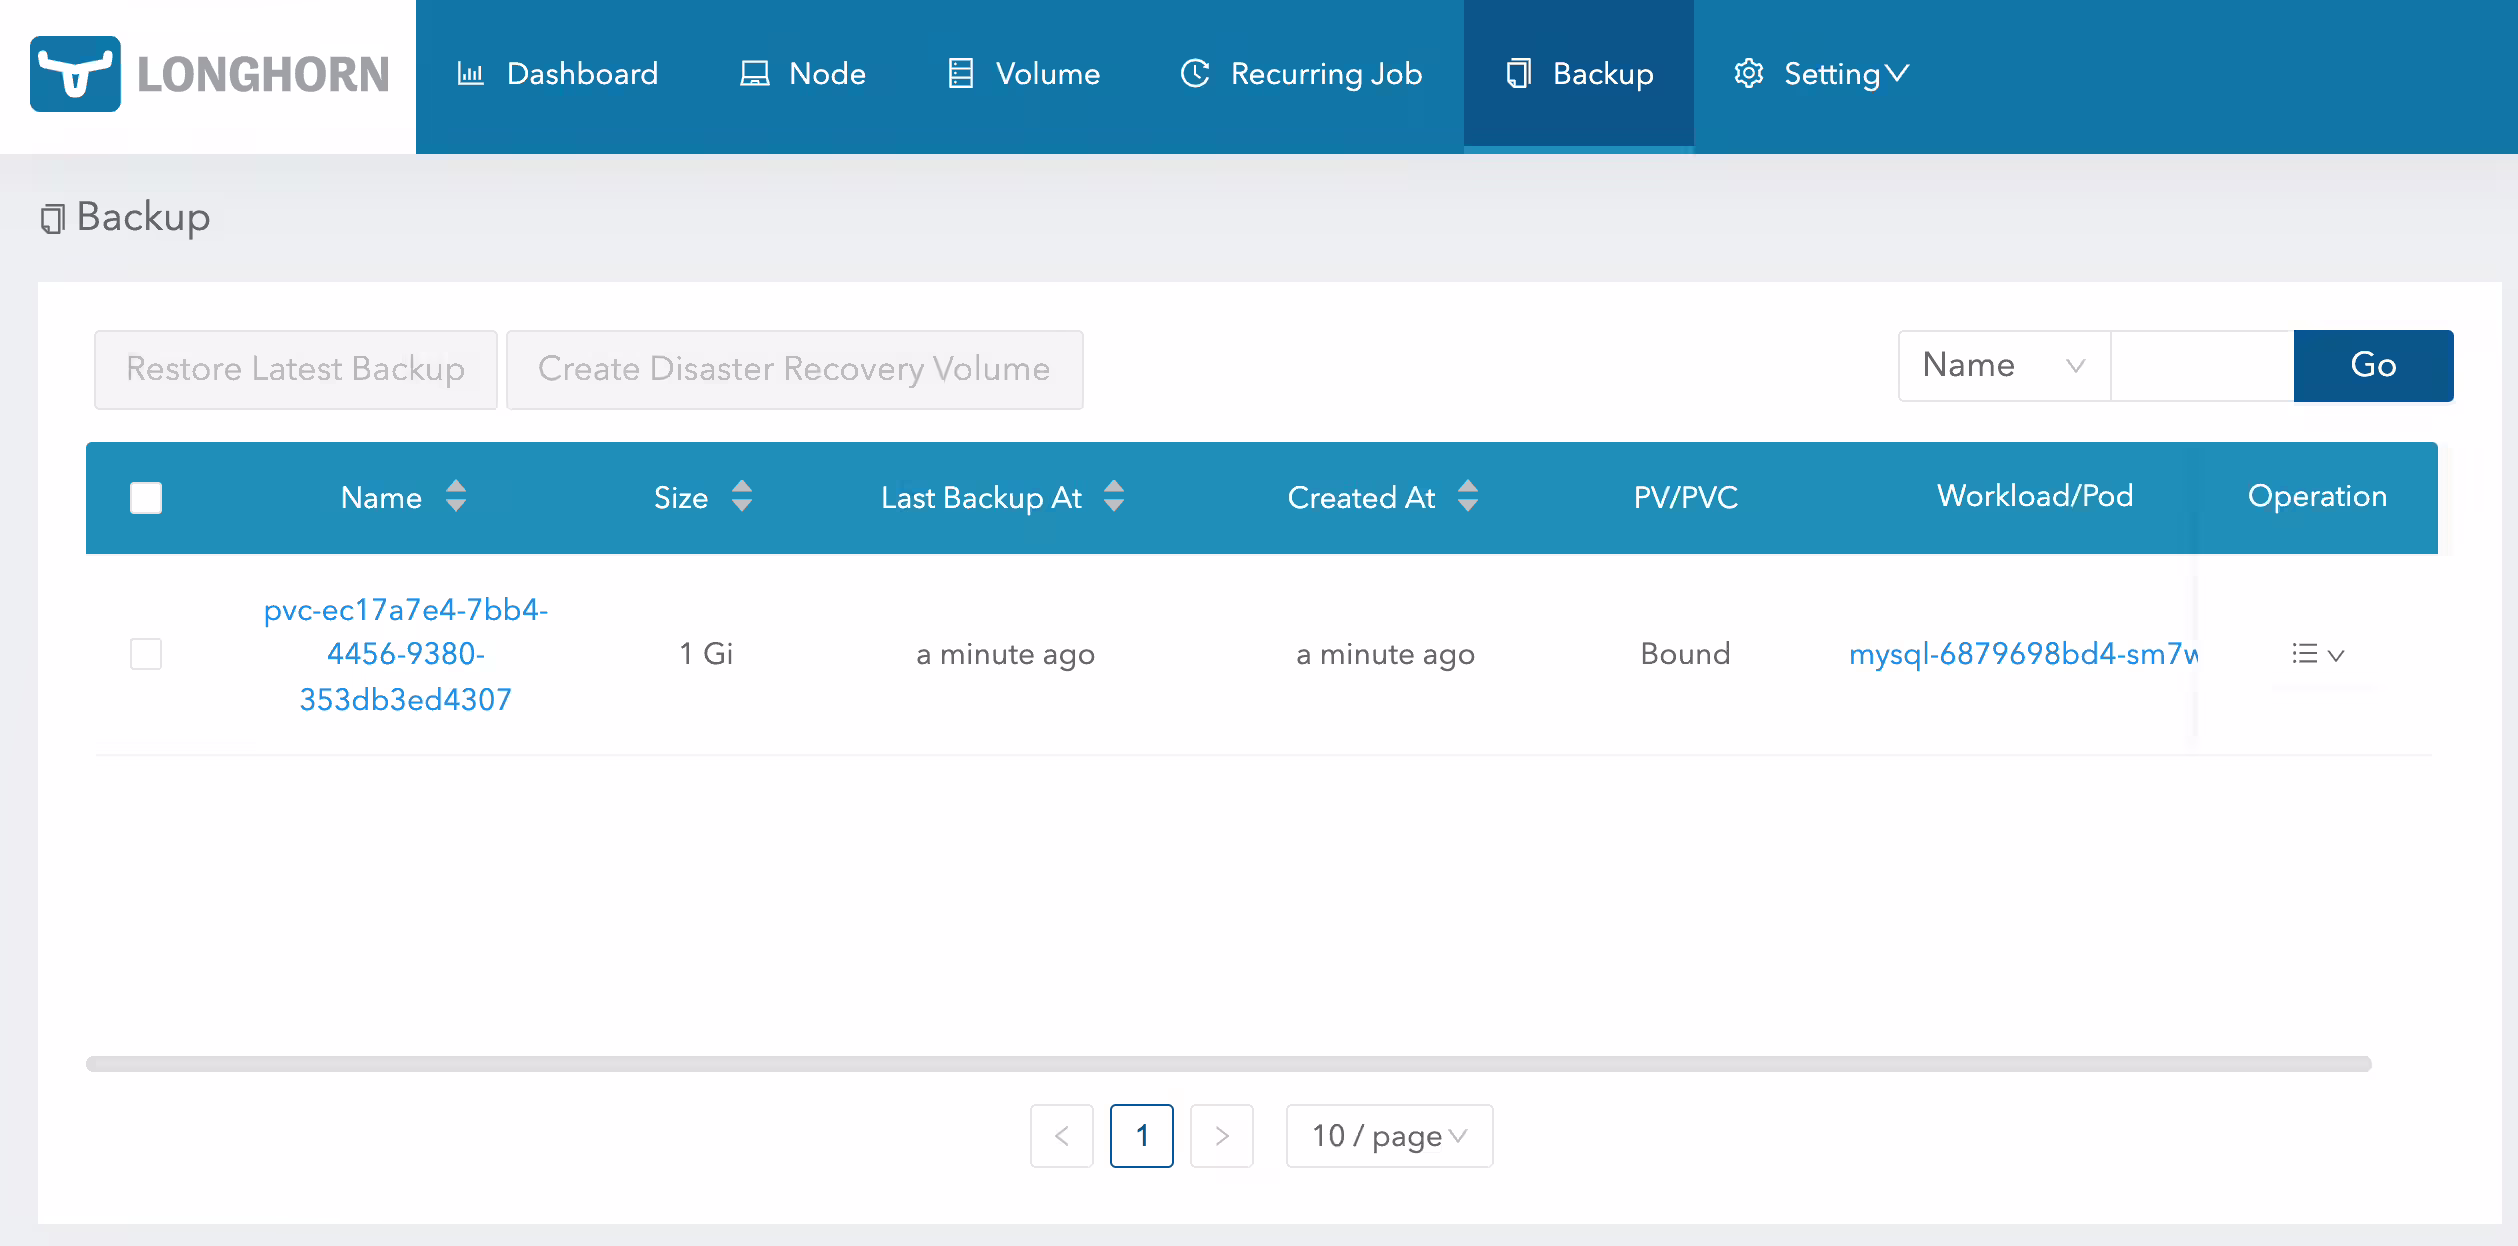Screen dimensions: 2518x1246
Task: Click the Longhorn bull logo icon
Action: coord(75,74)
